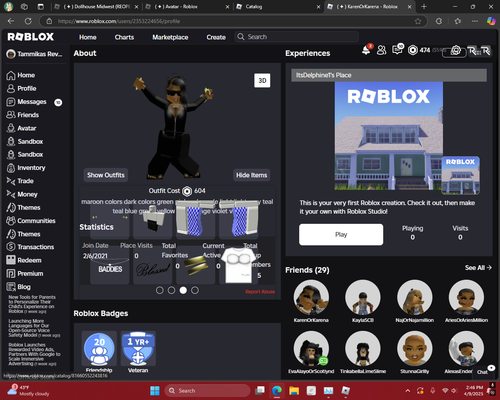Open Blog in the left sidebar
This screenshot has width=500, height=400.
[x=19, y=287]
